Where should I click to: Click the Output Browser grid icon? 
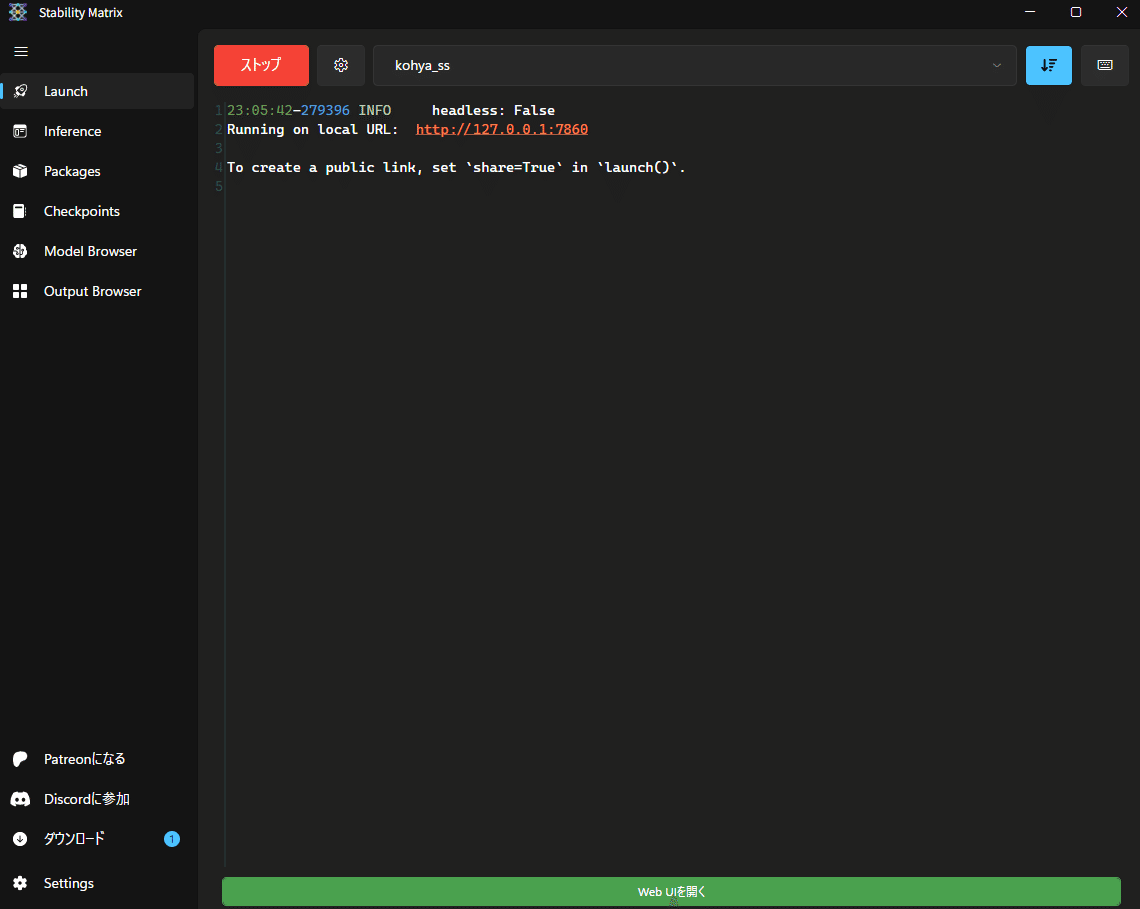[20, 291]
